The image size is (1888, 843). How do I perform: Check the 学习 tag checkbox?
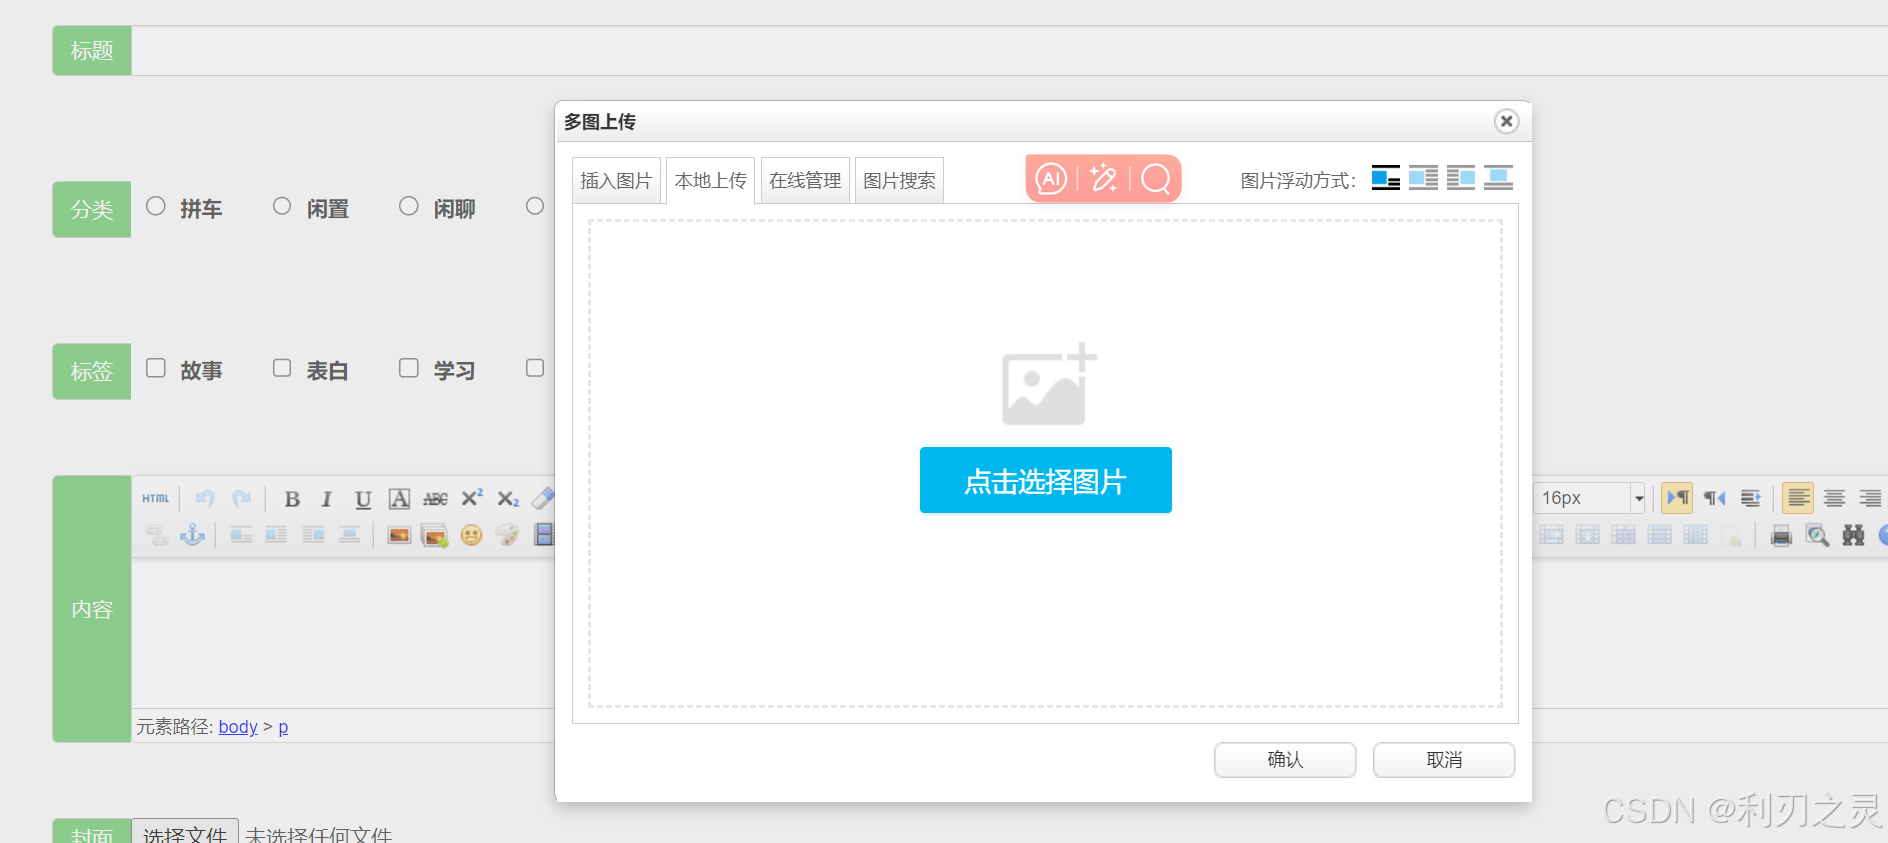pos(409,368)
